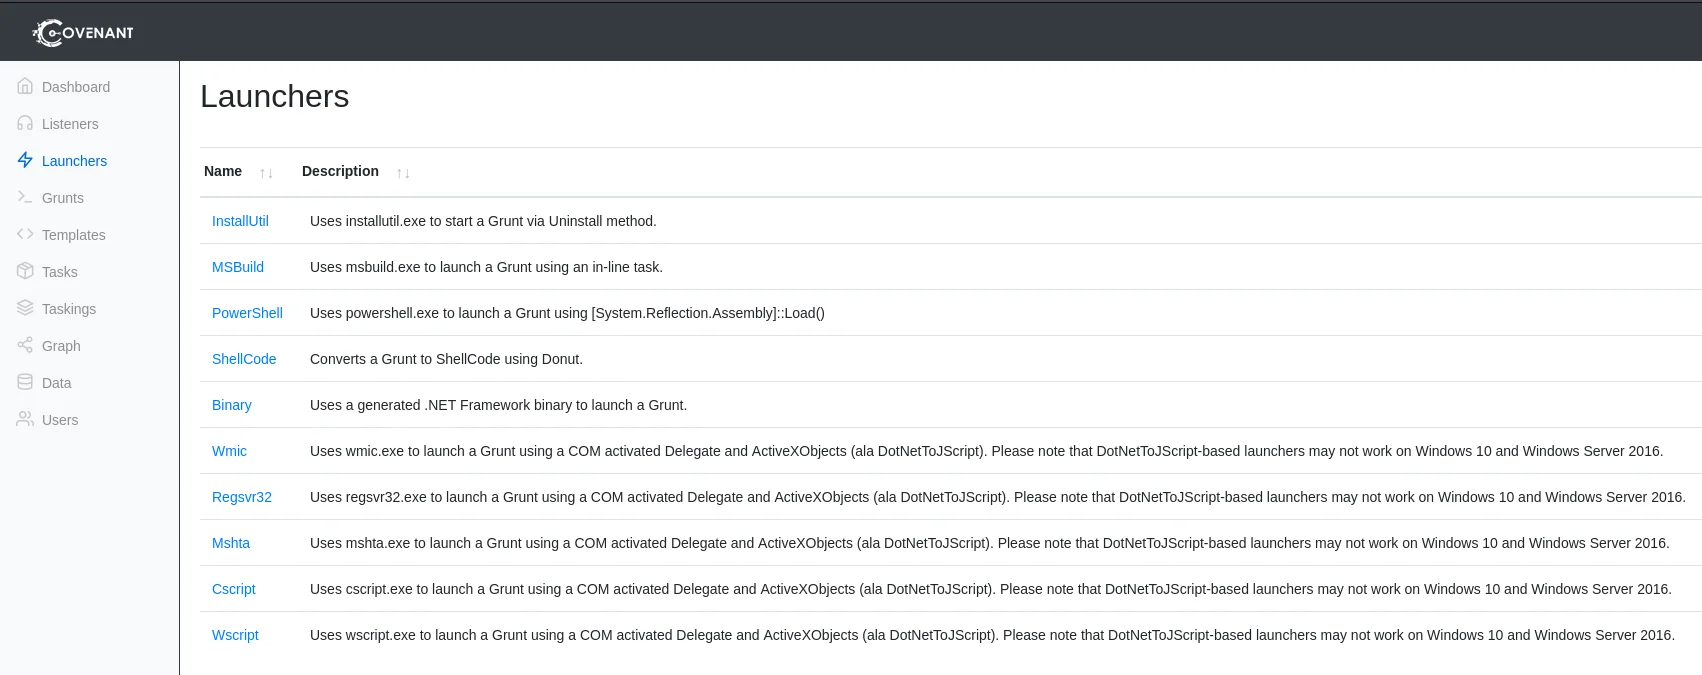The height and width of the screenshot is (675, 1702).
Task: Click the PowerShell Assembly Load description
Action: (567, 313)
